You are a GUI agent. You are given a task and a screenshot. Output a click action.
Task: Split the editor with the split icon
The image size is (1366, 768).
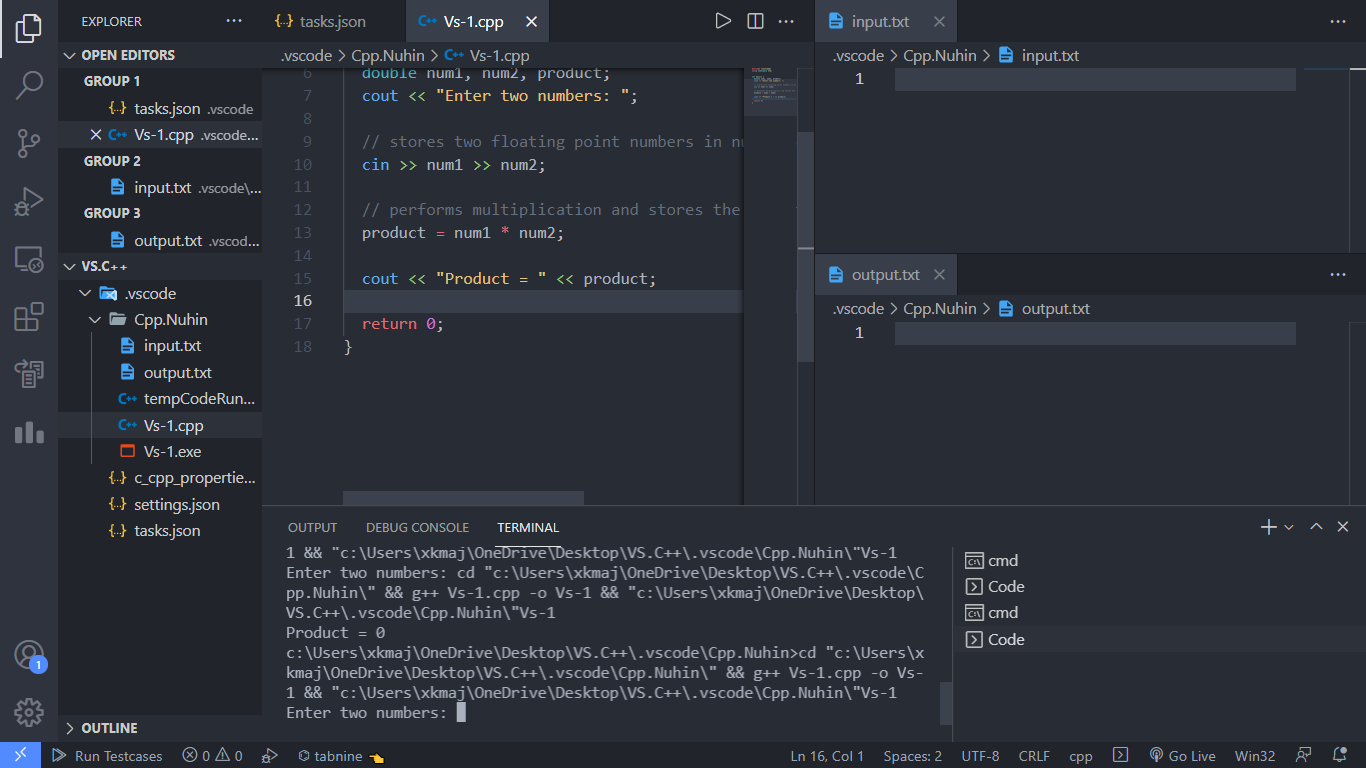[x=755, y=20]
